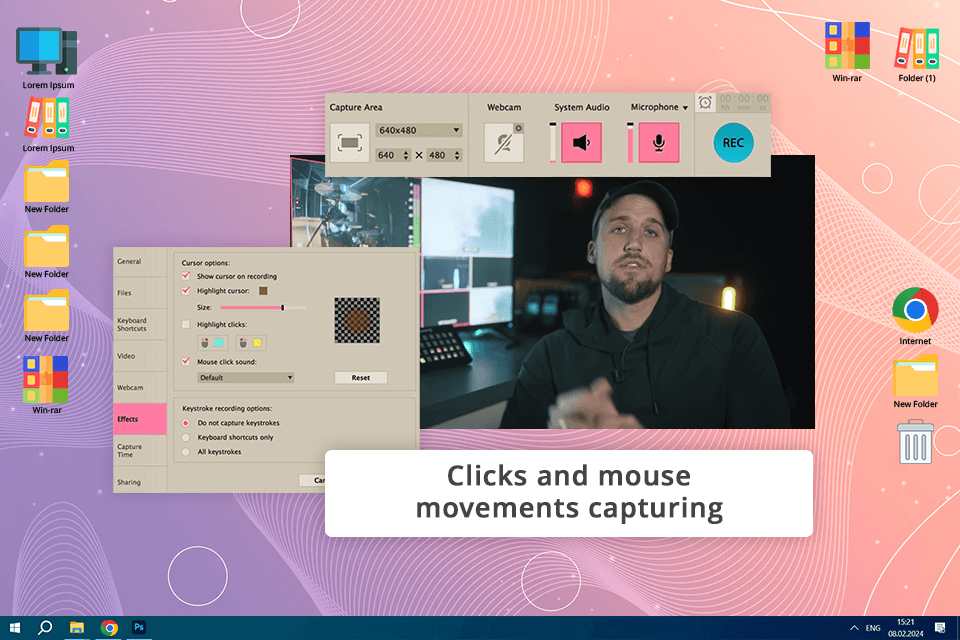Click the 00:00:00 timer display
Viewport: 960px width, 640px height.
coord(743,102)
